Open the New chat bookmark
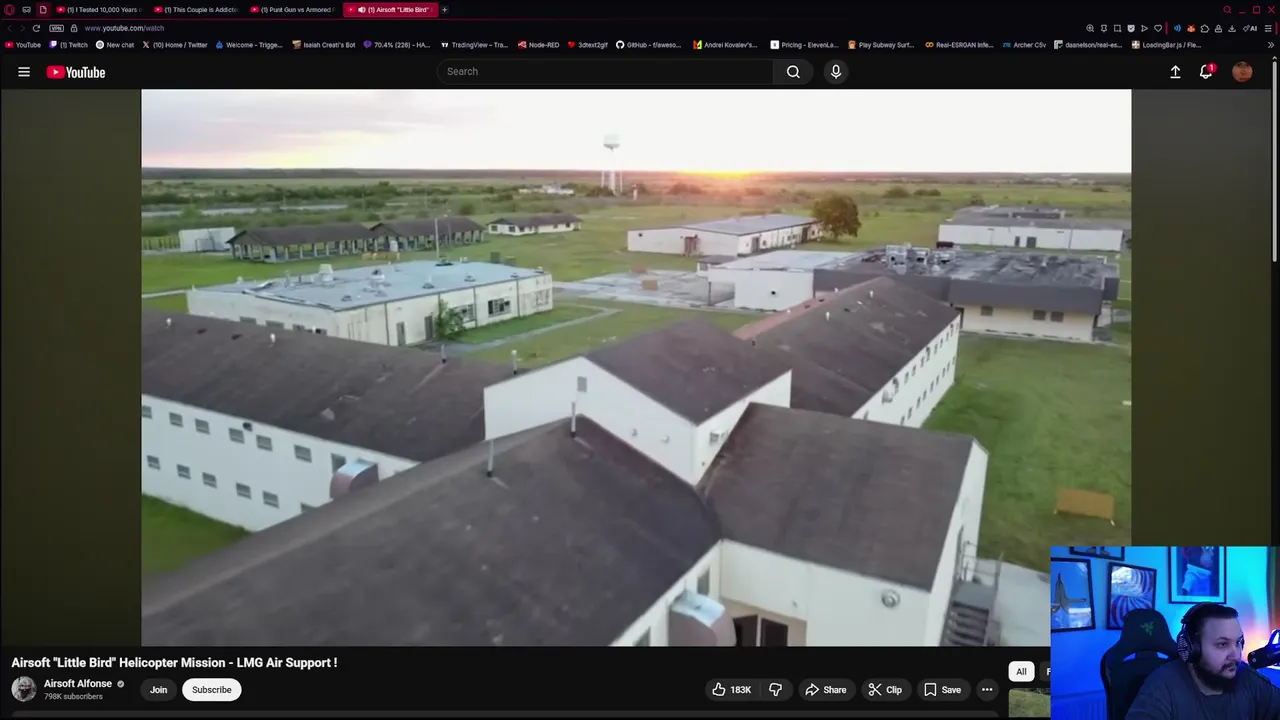 pyautogui.click(x=115, y=45)
